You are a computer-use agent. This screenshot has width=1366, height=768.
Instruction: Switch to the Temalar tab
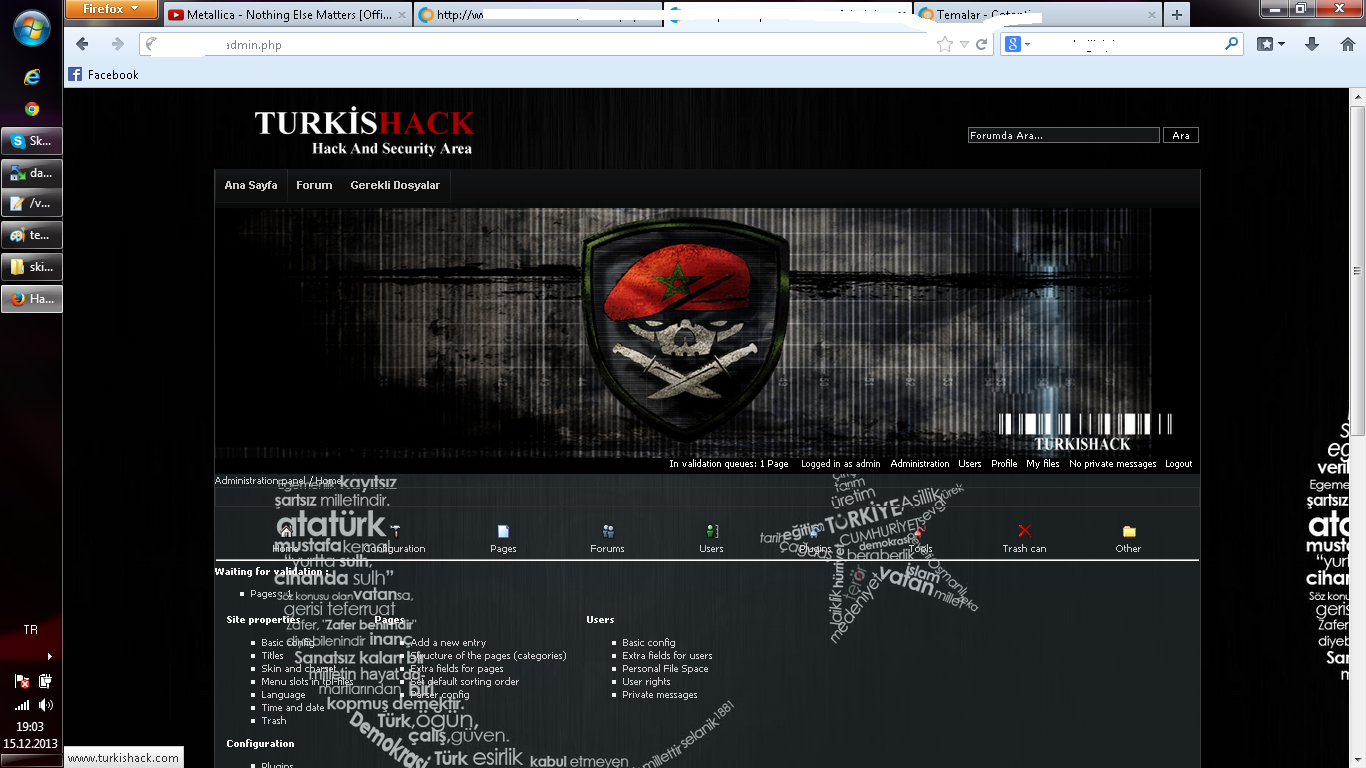pyautogui.click(x=1037, y=14)
